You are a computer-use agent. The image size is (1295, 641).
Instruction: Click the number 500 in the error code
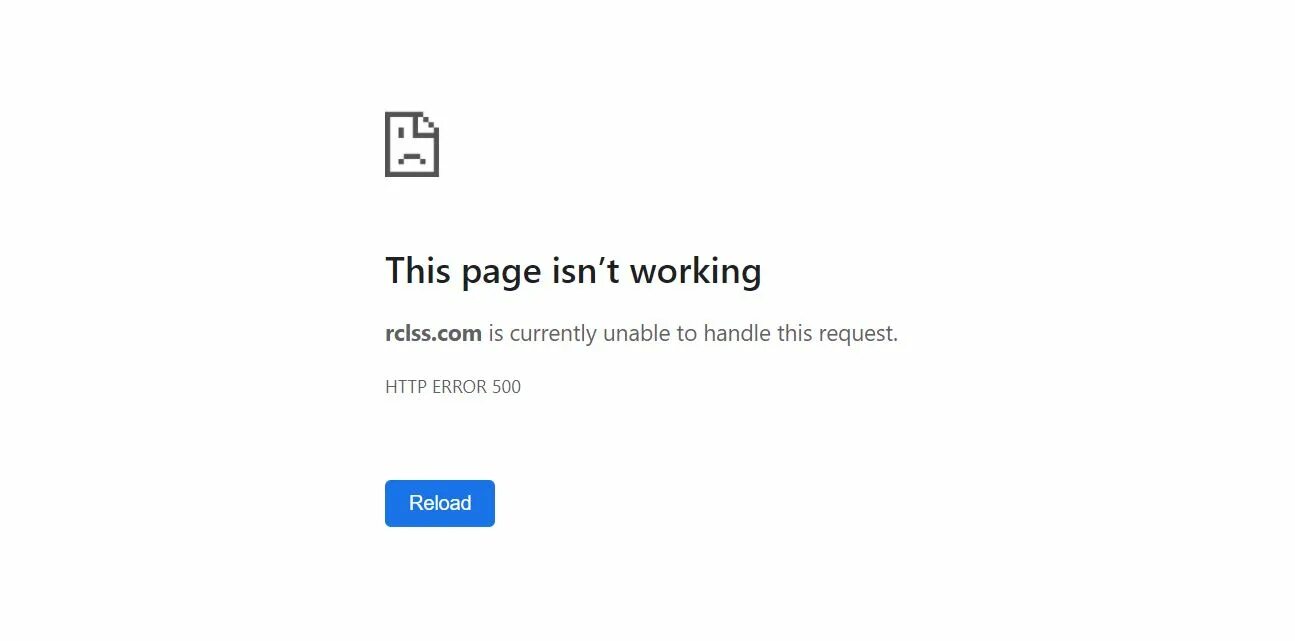coord(506,387)
